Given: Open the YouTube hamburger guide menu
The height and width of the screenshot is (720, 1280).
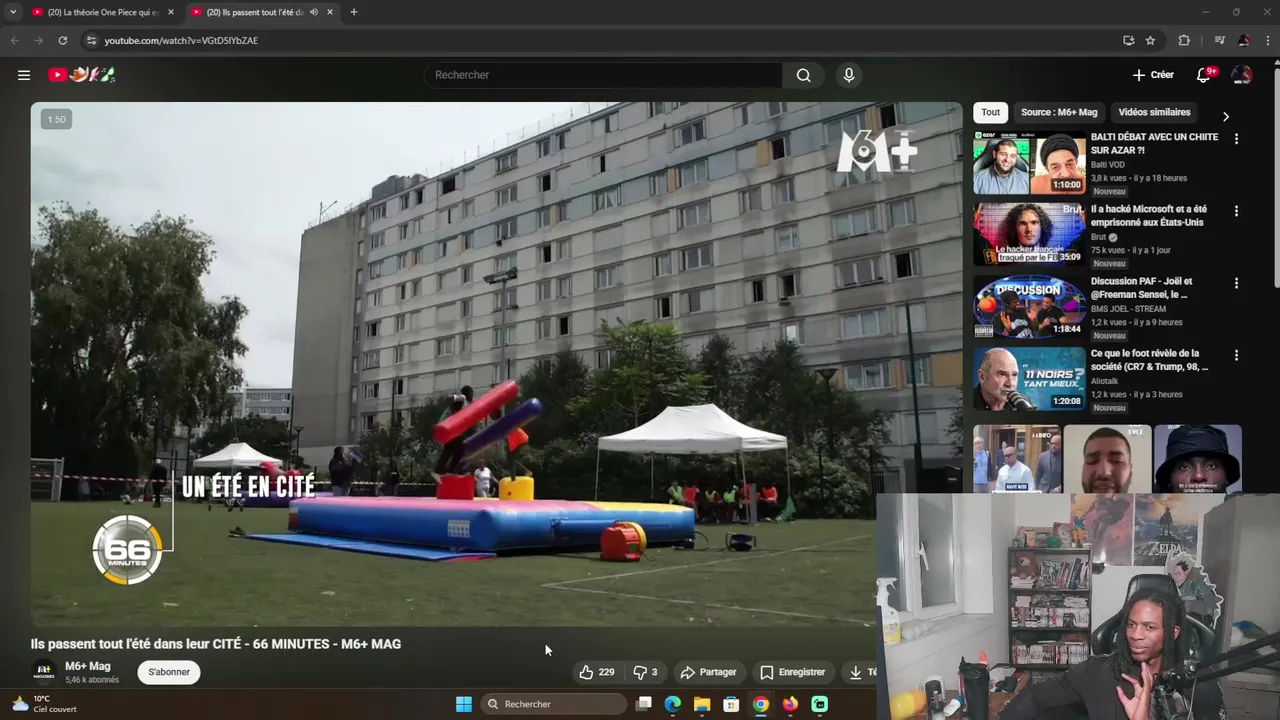Looking at the screenshot, I should (24, 75).
